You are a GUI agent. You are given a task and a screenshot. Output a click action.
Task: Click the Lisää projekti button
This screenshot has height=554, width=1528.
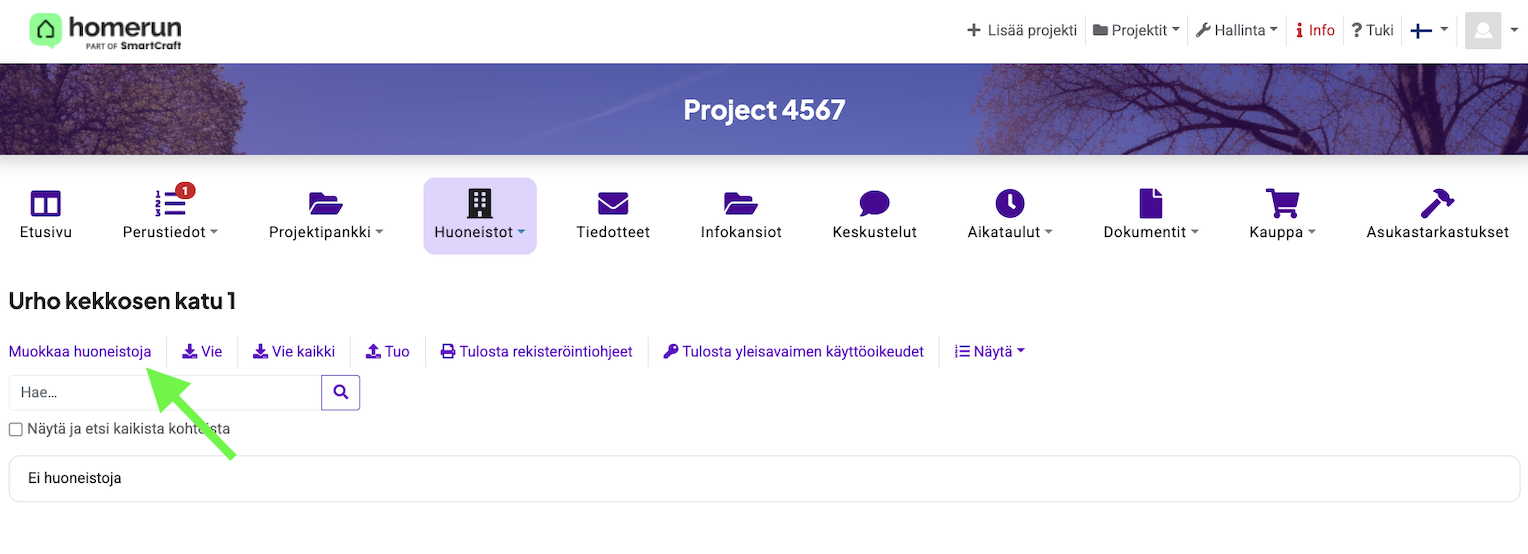click(x=1021, y=31)
